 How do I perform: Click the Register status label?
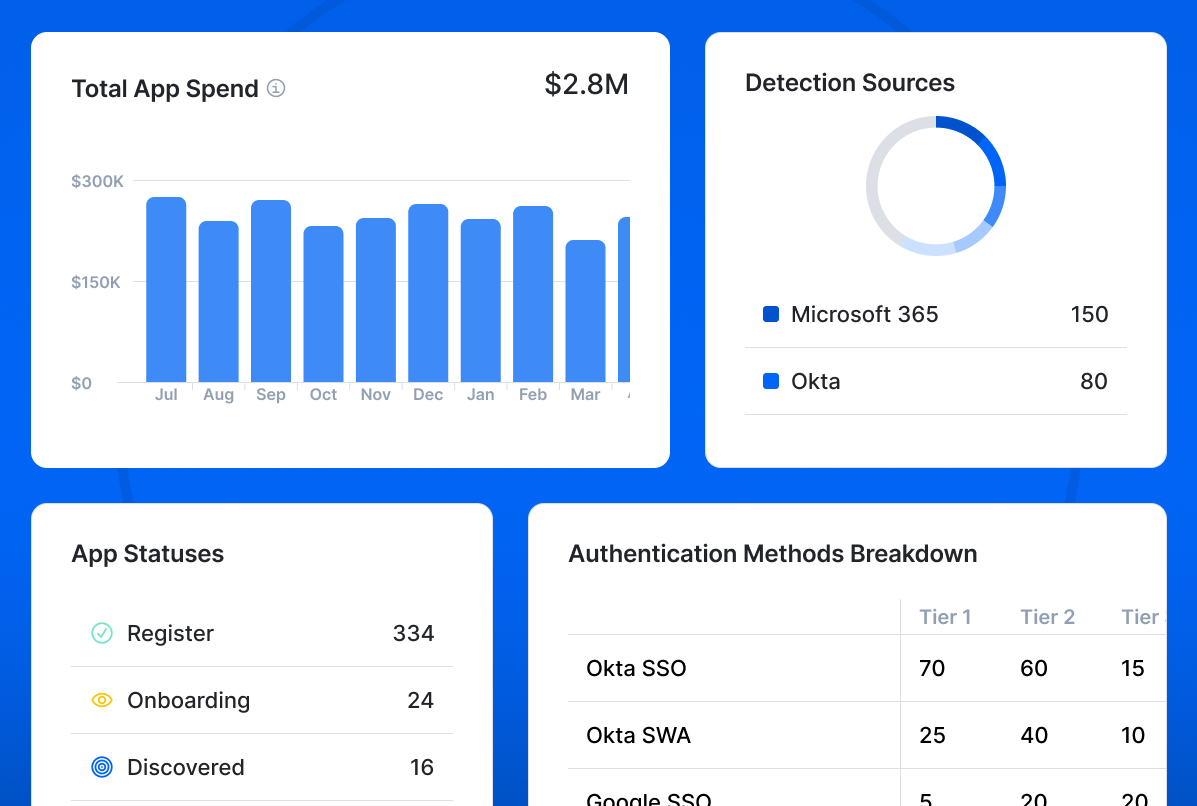(x=170, y=634)
